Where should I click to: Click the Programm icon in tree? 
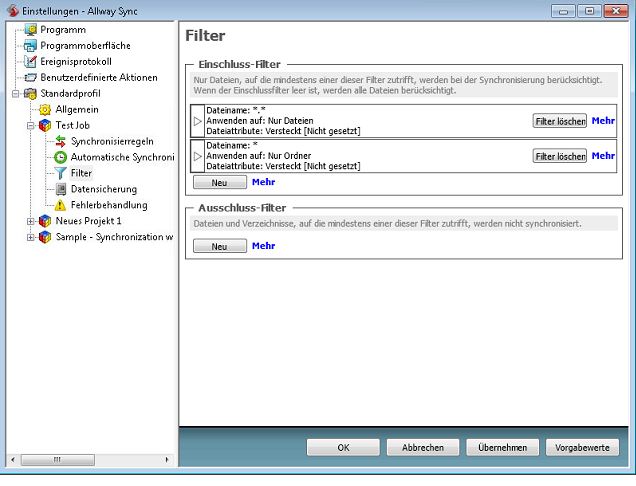click(30, 29)
